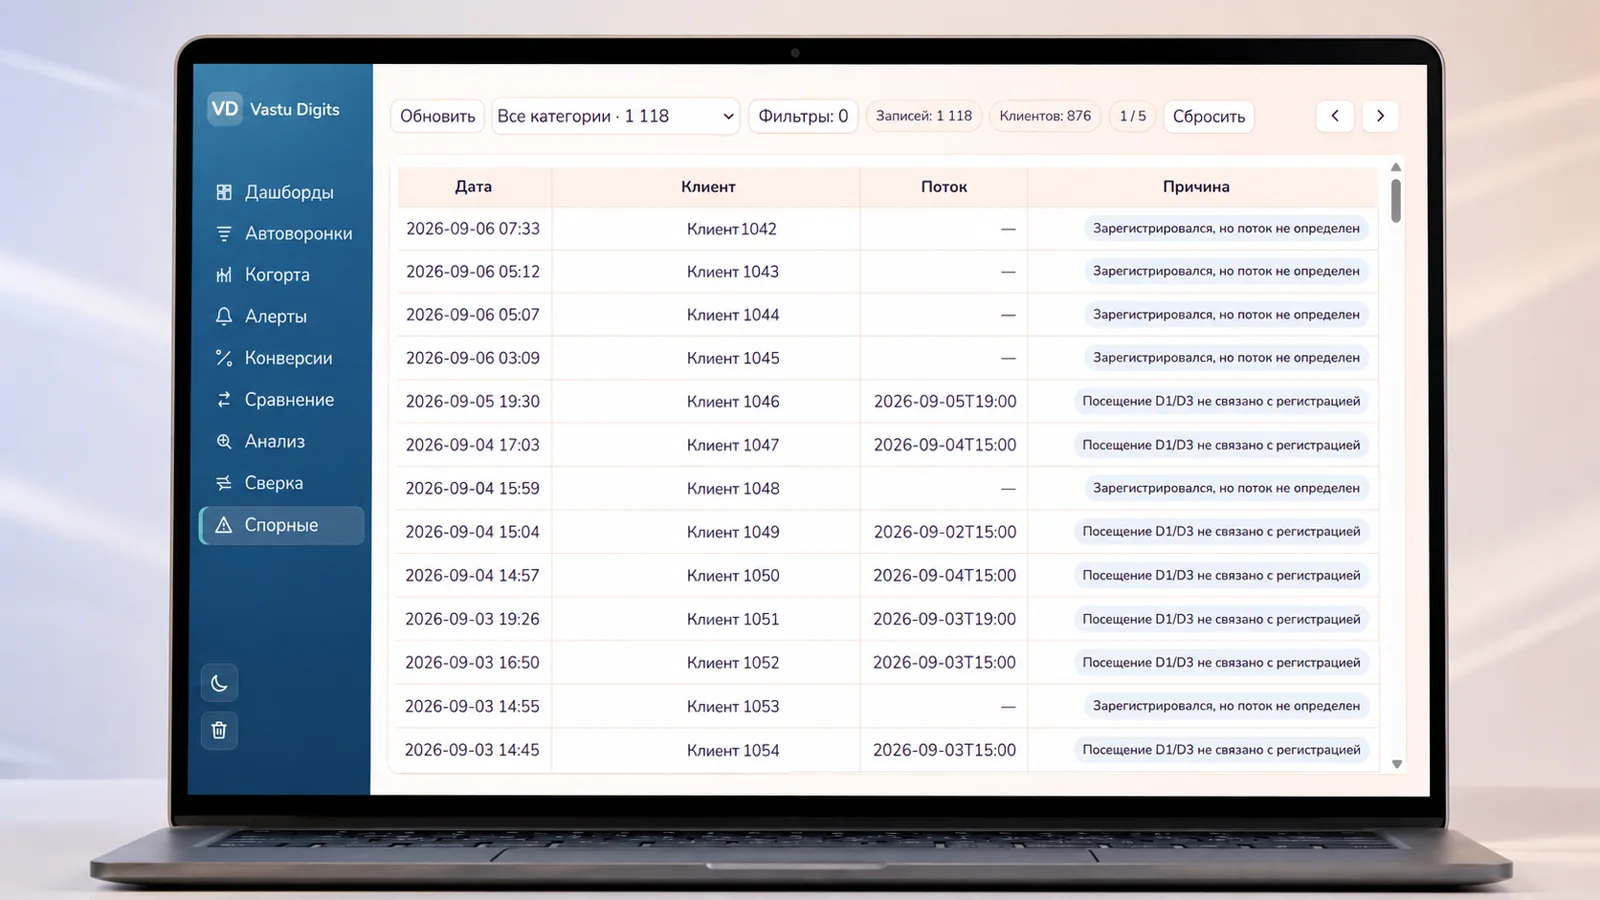Open Автоворонки section

(282, 233)
